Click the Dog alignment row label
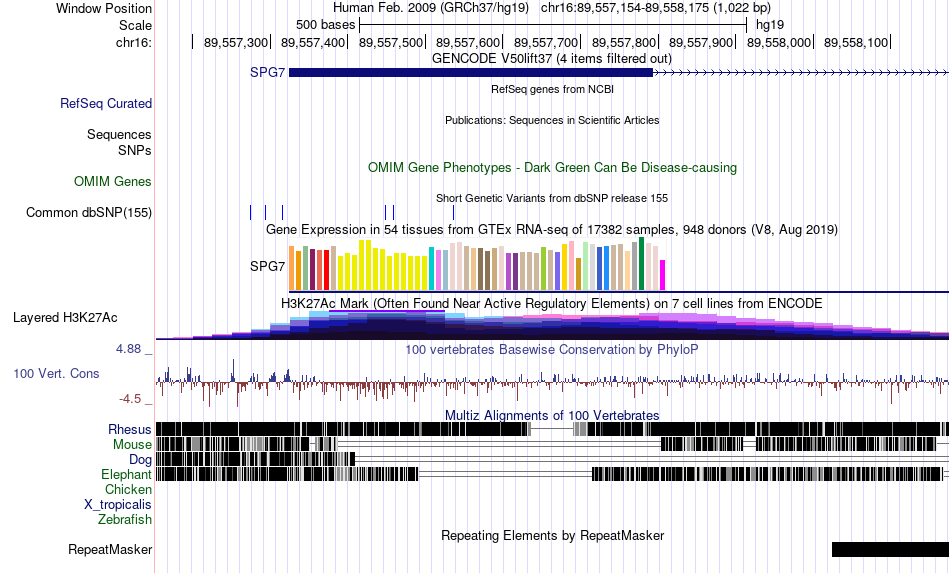The image size is (950, 573). 140,460
